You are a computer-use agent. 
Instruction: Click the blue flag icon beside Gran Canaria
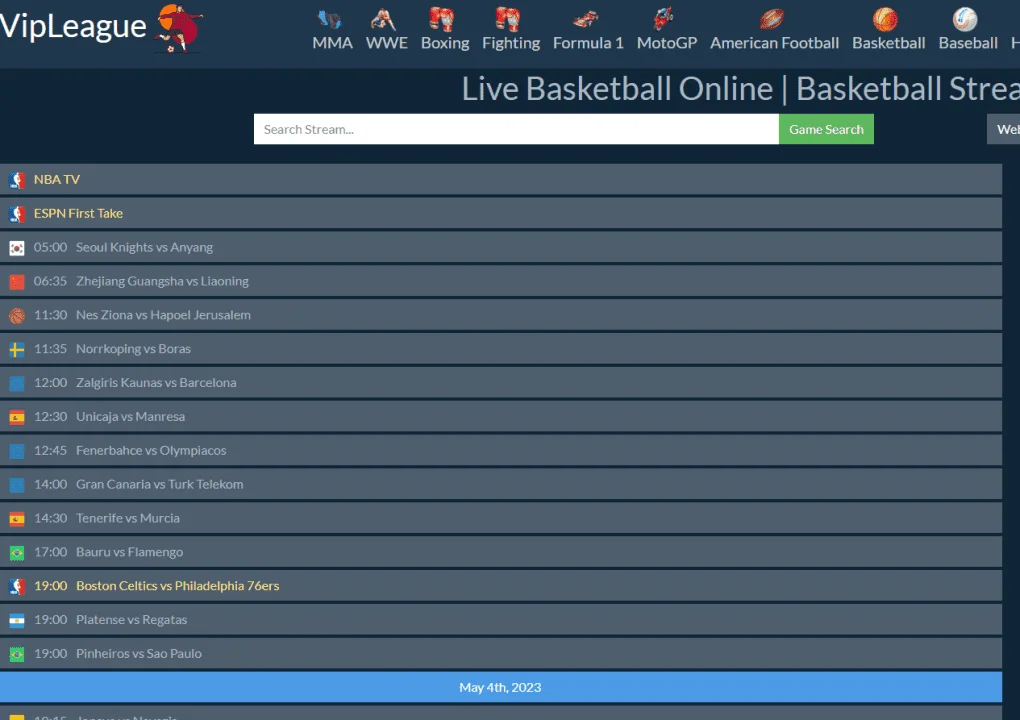tap(17, 485)
